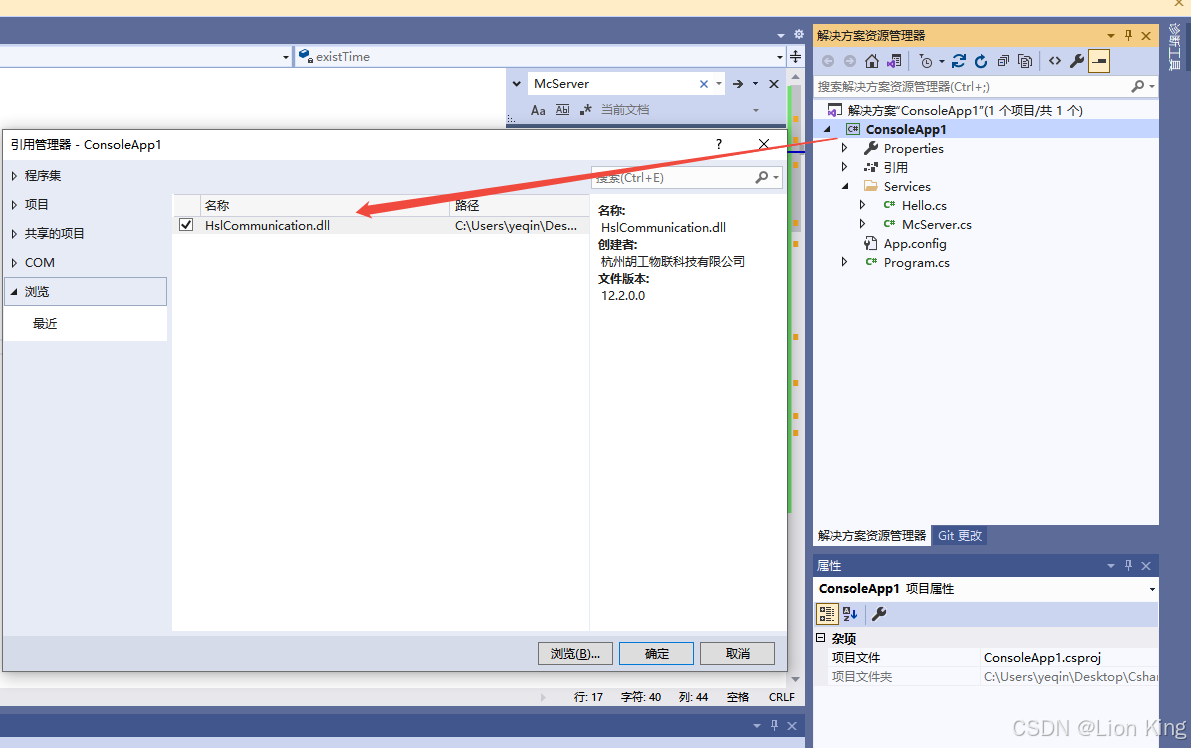Viewport: 1191px width, 748px height.
Task: Sort by 路径 column header
Action: click(x=520, y=205)
